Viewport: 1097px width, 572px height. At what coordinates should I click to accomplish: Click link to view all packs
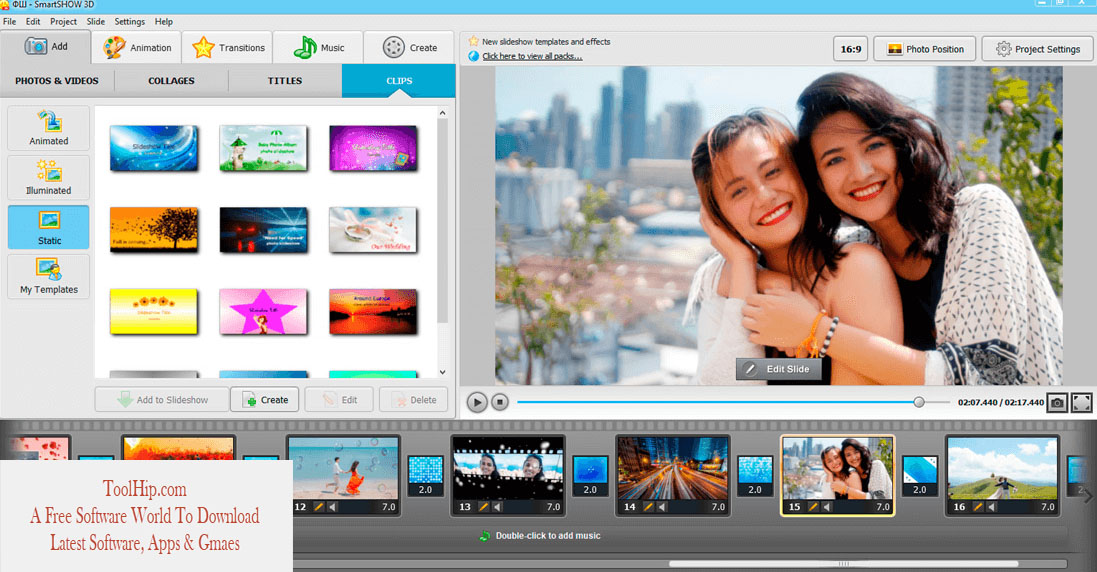(x=532, y=56)
